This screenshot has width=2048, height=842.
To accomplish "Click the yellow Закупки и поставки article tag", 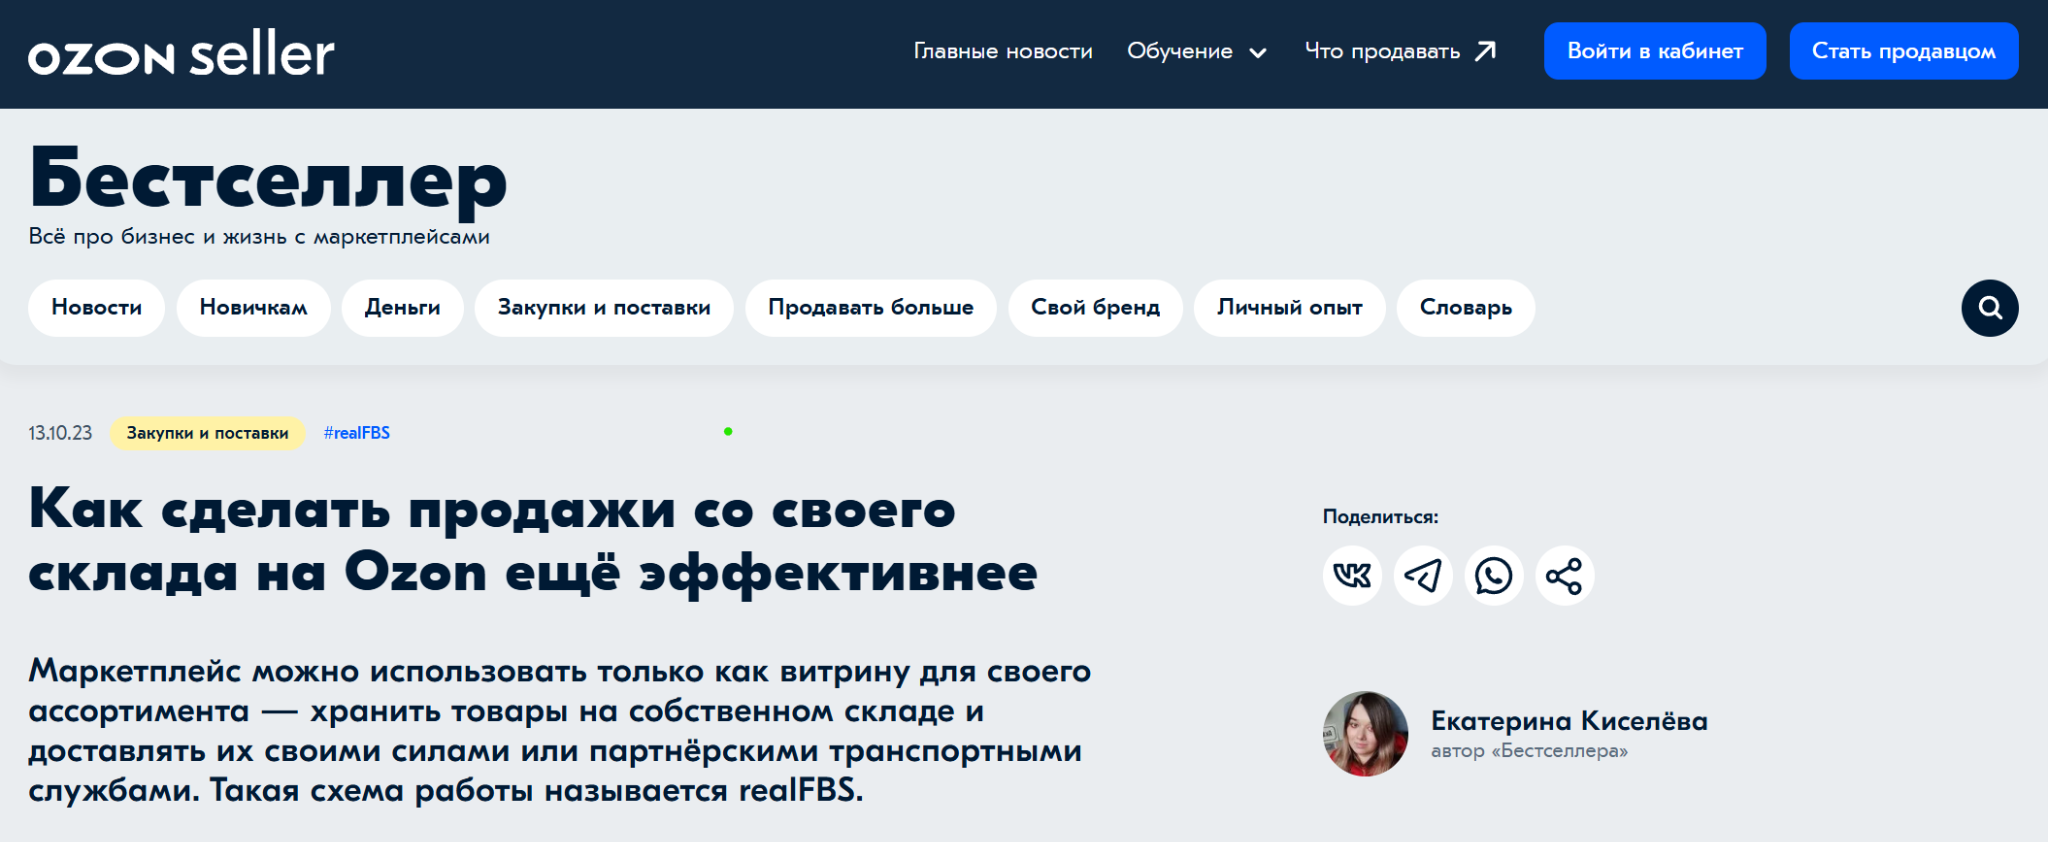I will (207, 433).
